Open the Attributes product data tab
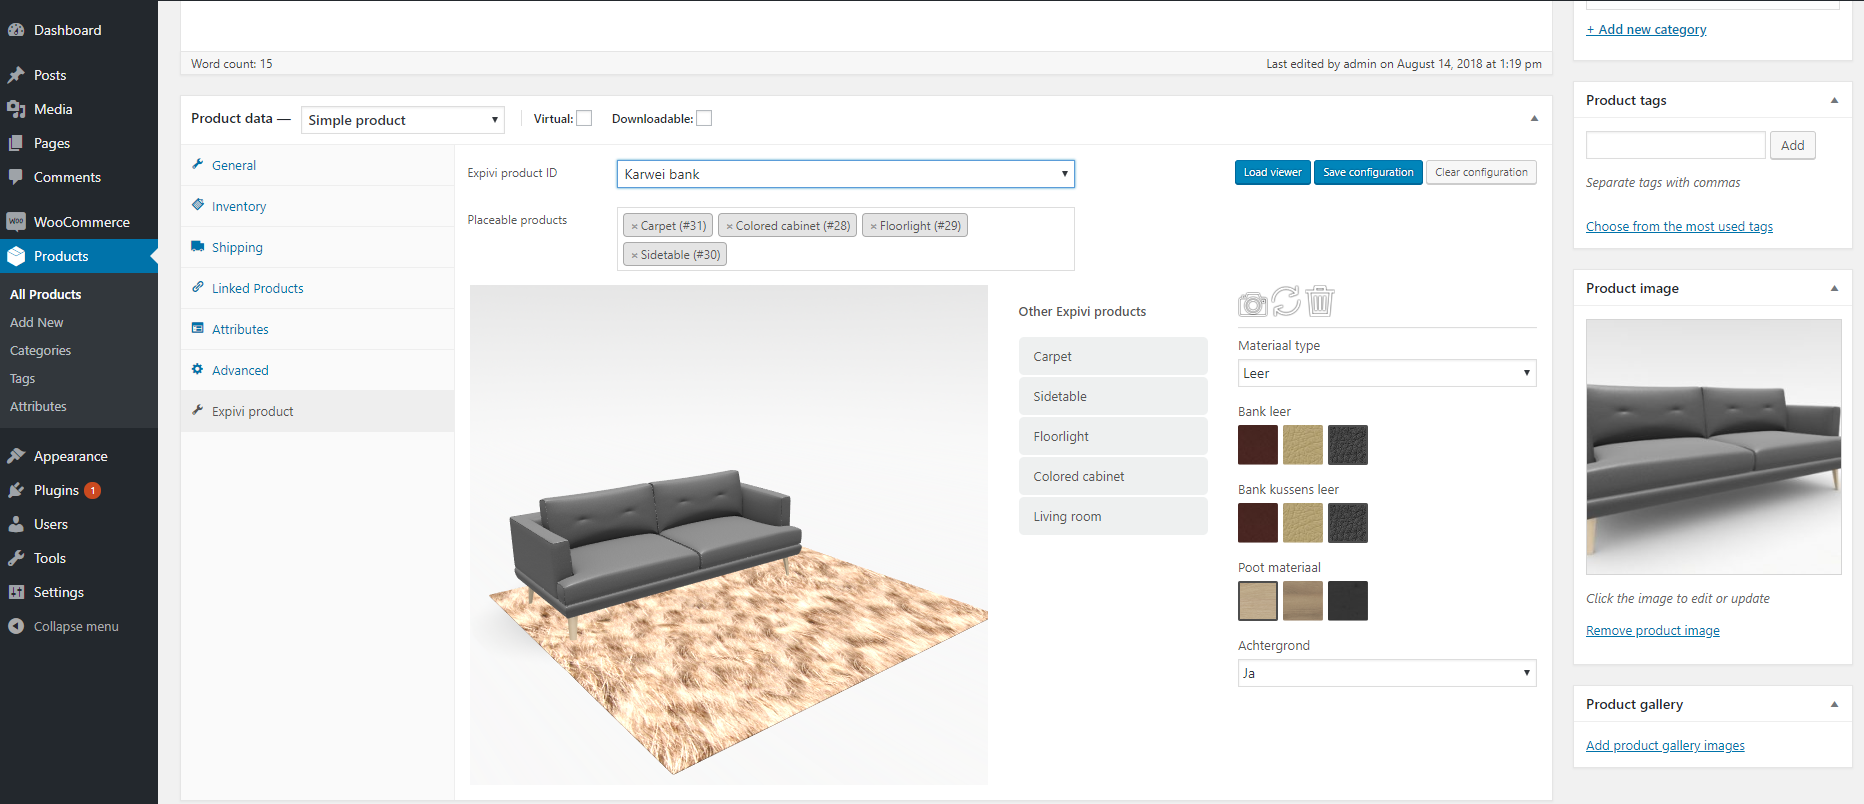Screen dimensions: 1864x804 point(317,329)
